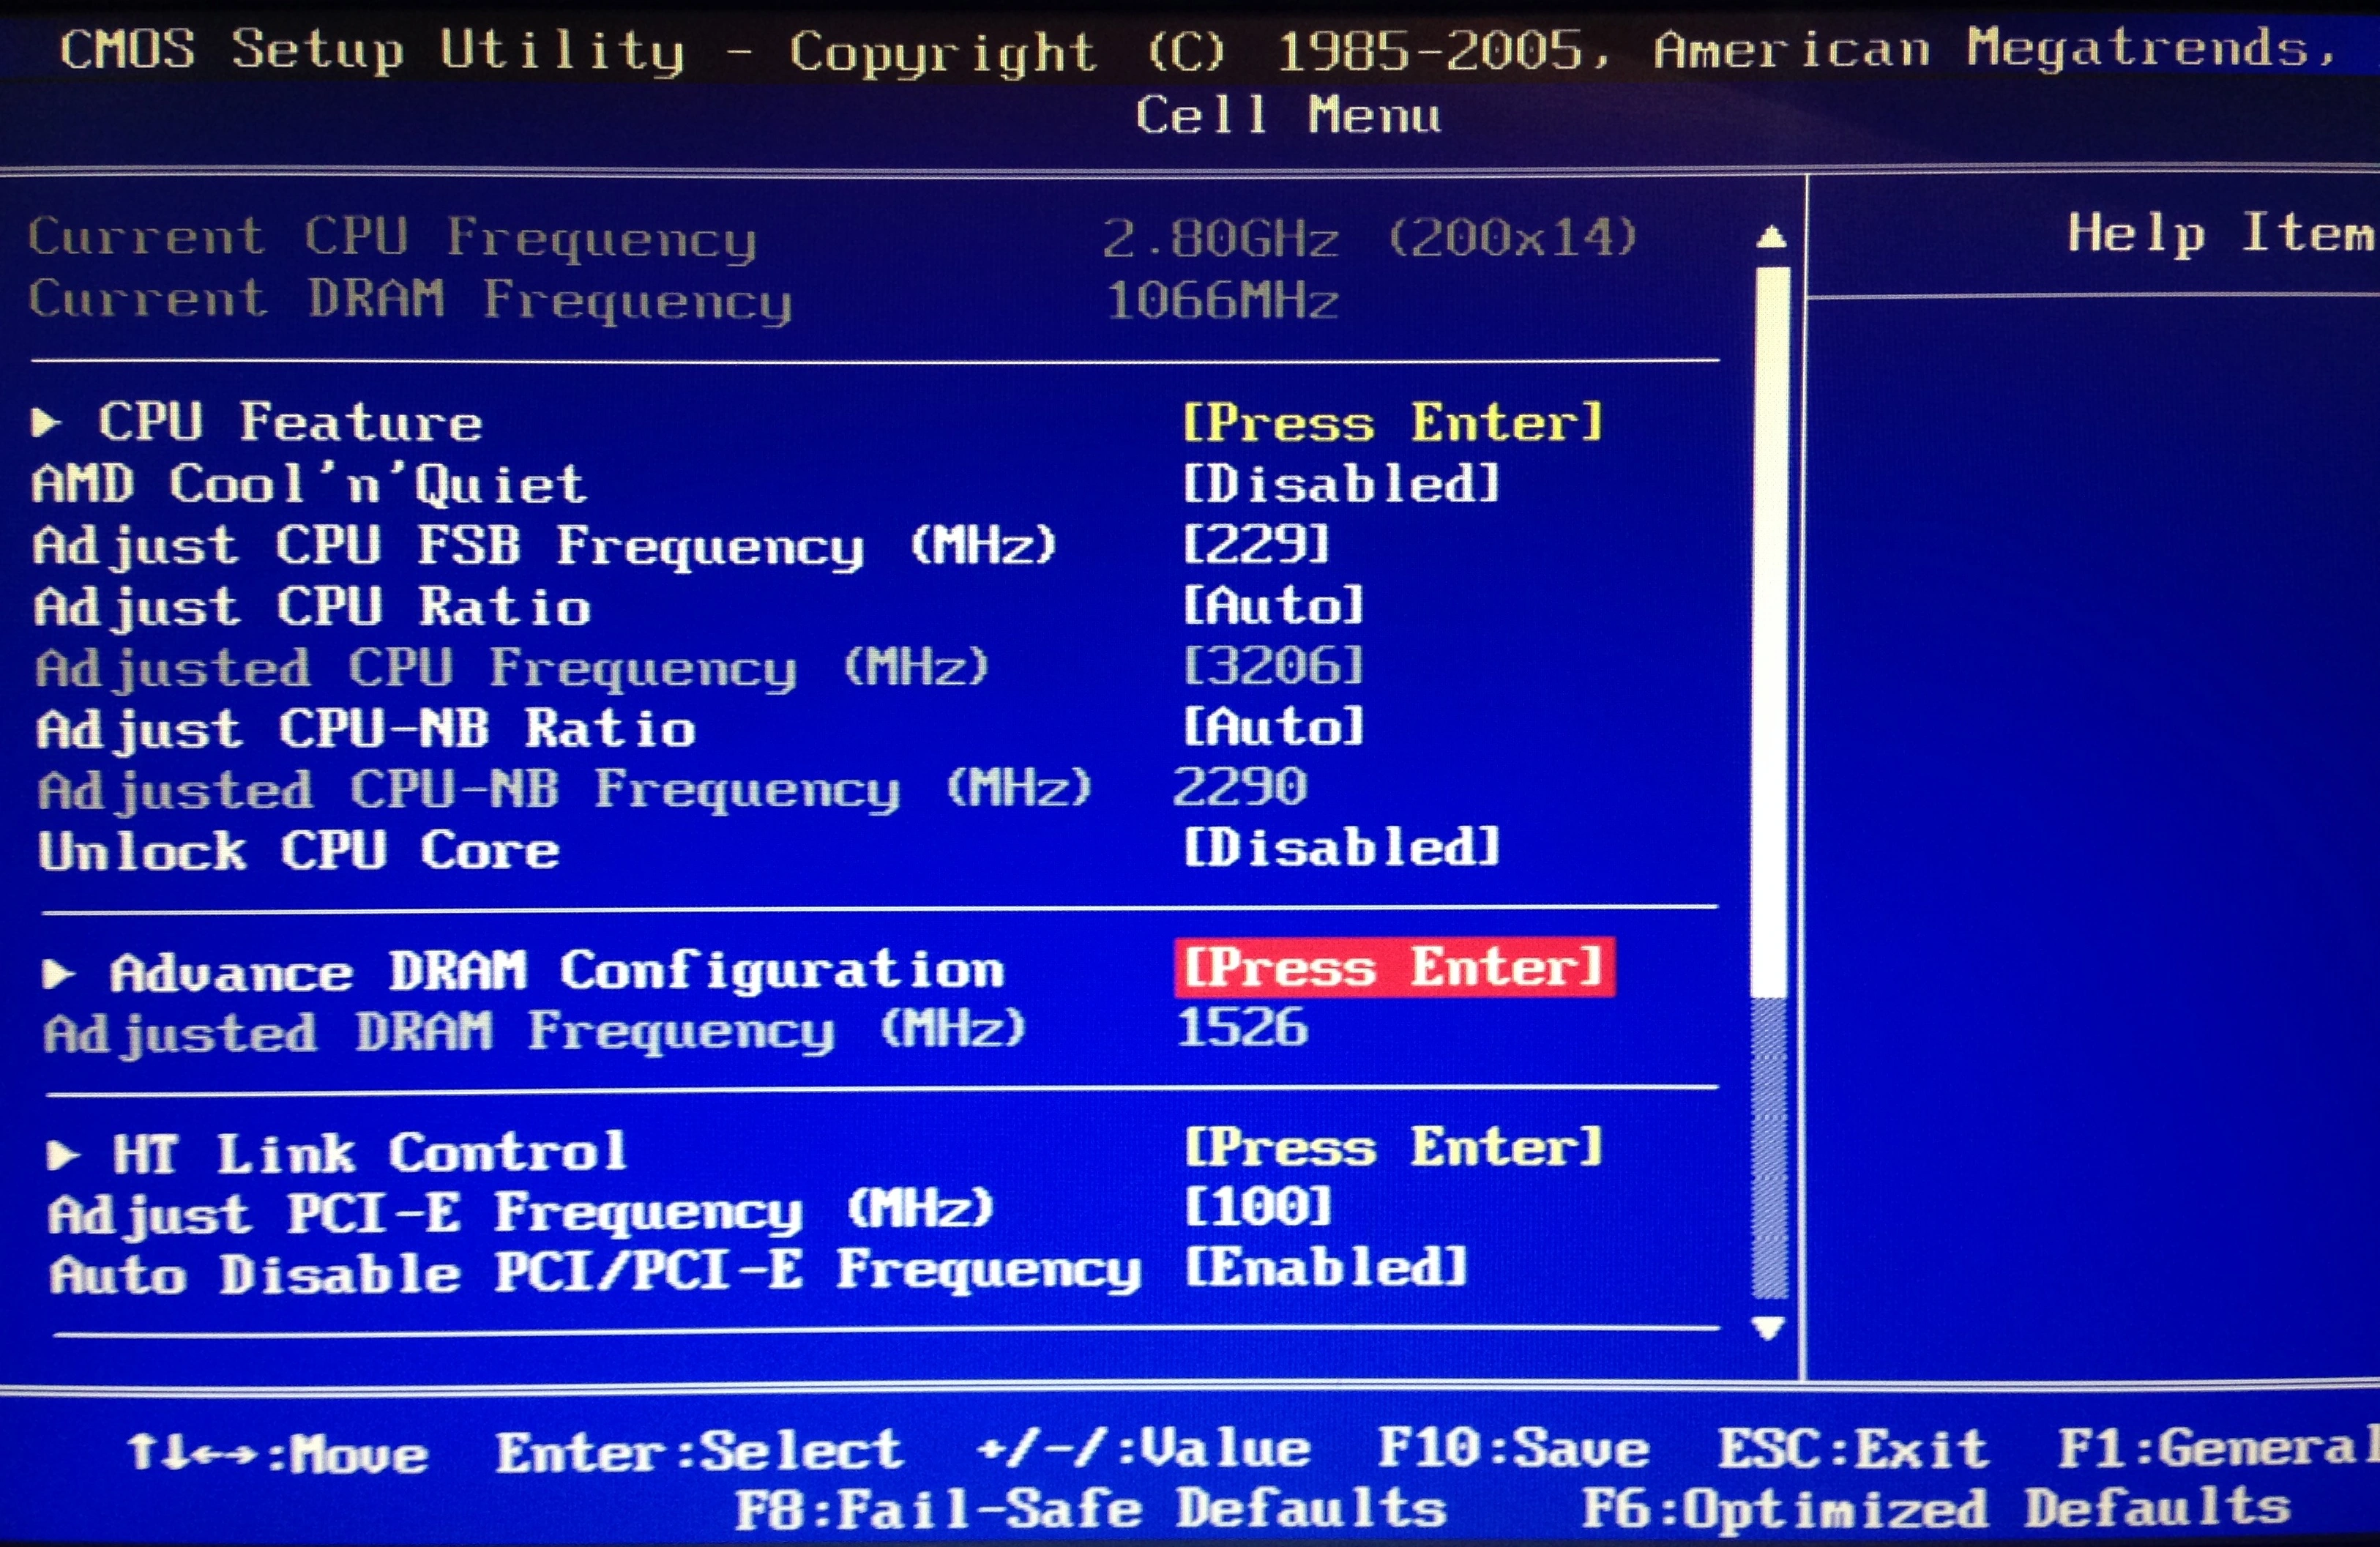Select PCI-E Frequency value 100
Image resolution: width=2380 pixels, height=1547 pixels.
[1258, 1206]
